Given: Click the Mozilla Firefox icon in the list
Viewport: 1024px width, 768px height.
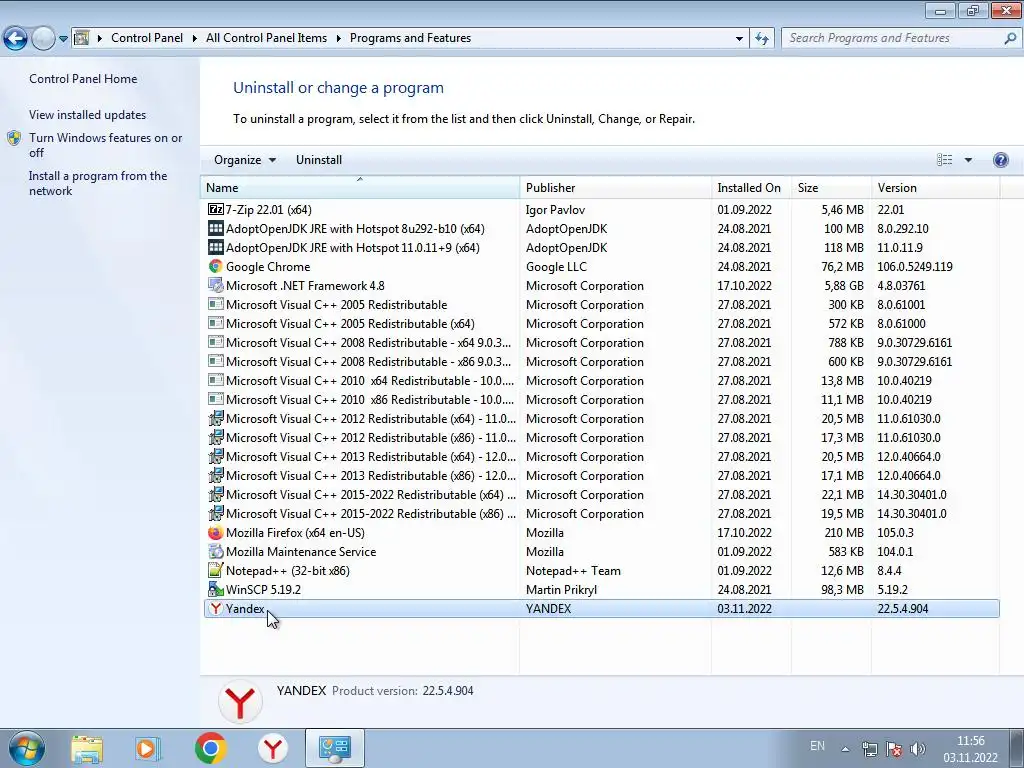Looking at the screenshot, I should coord(216,533).
